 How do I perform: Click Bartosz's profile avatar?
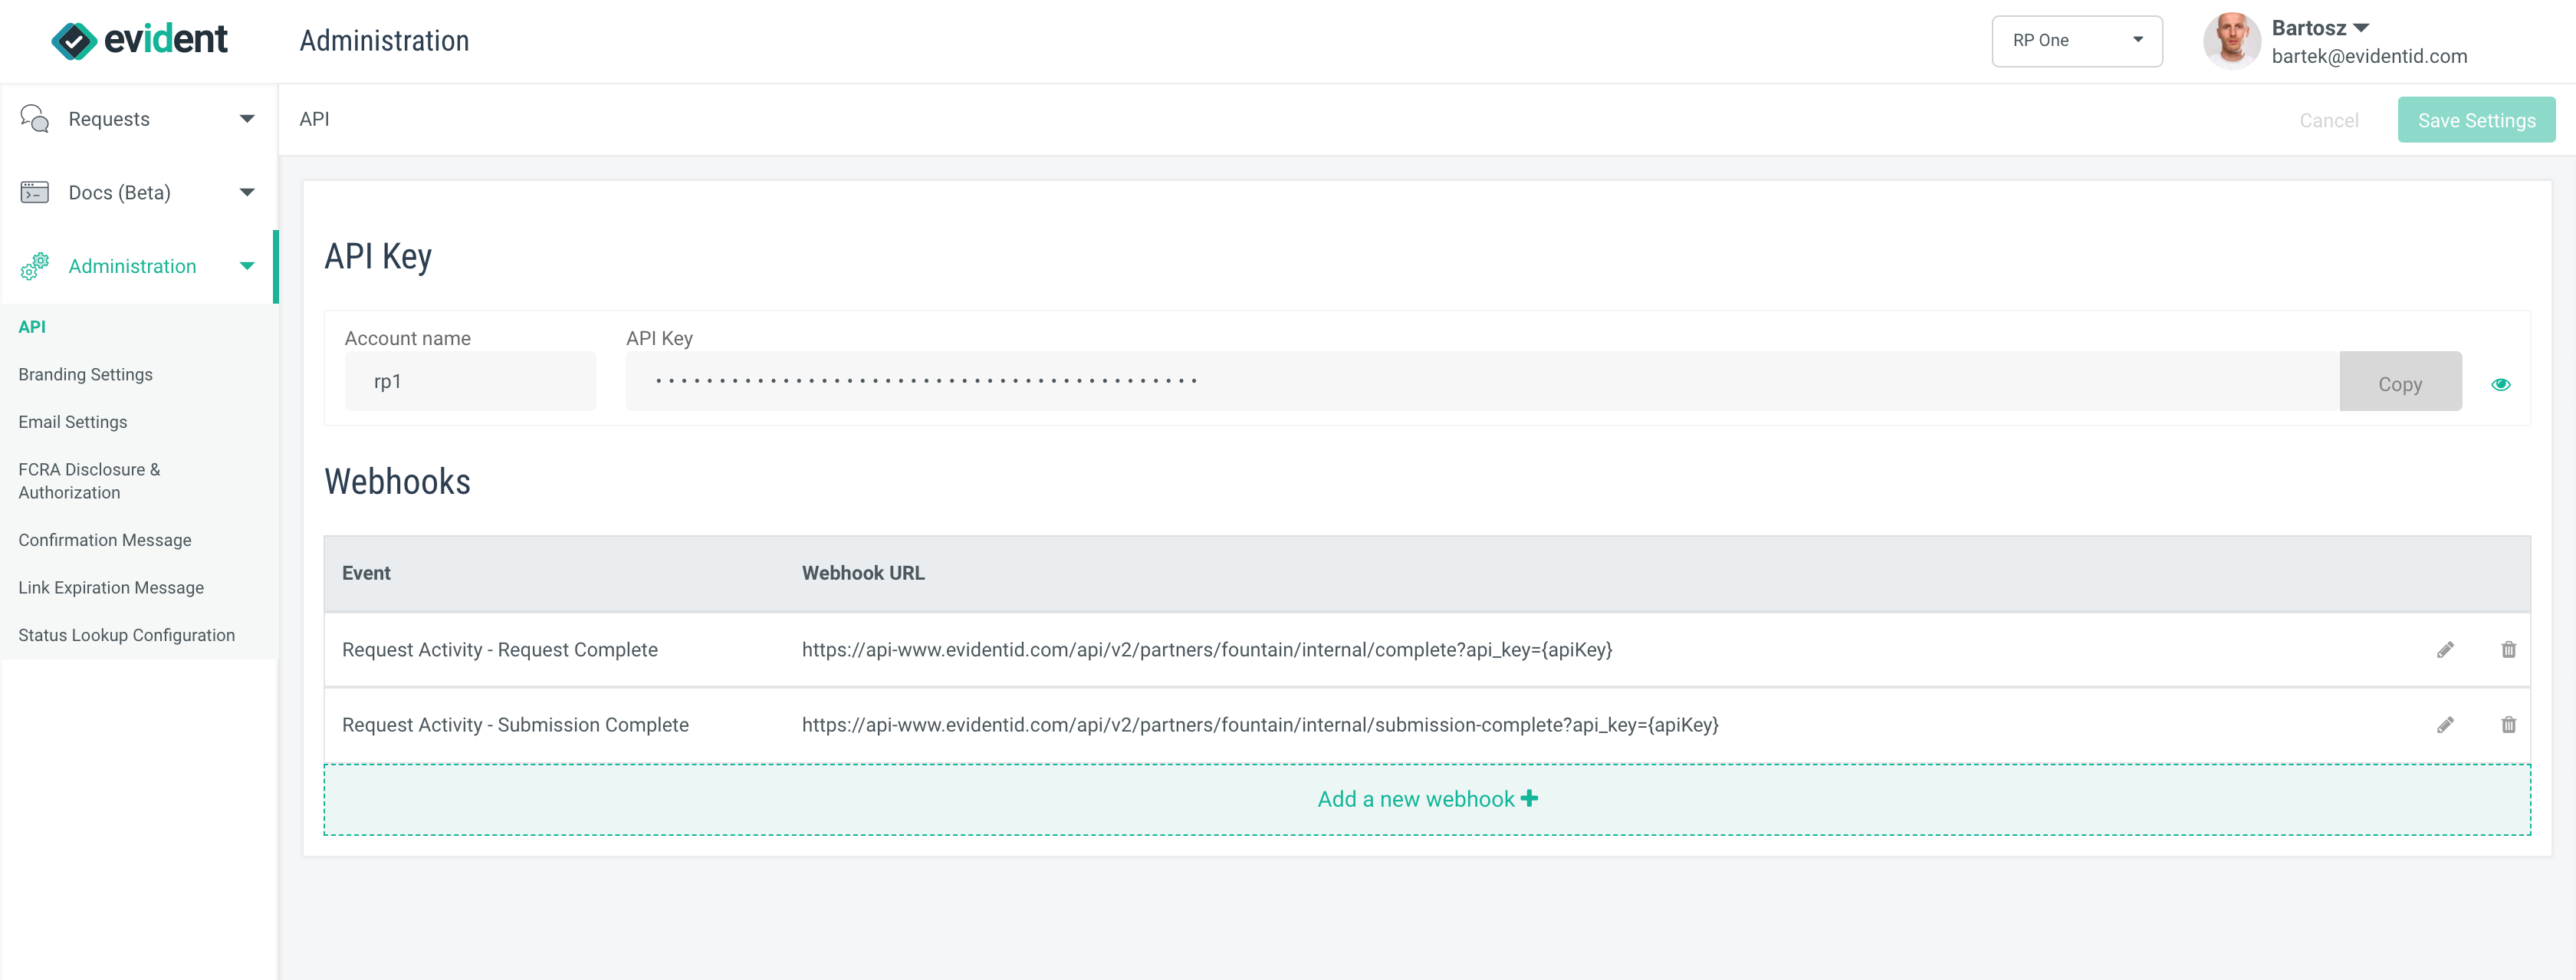click(x=2231, y=41)
